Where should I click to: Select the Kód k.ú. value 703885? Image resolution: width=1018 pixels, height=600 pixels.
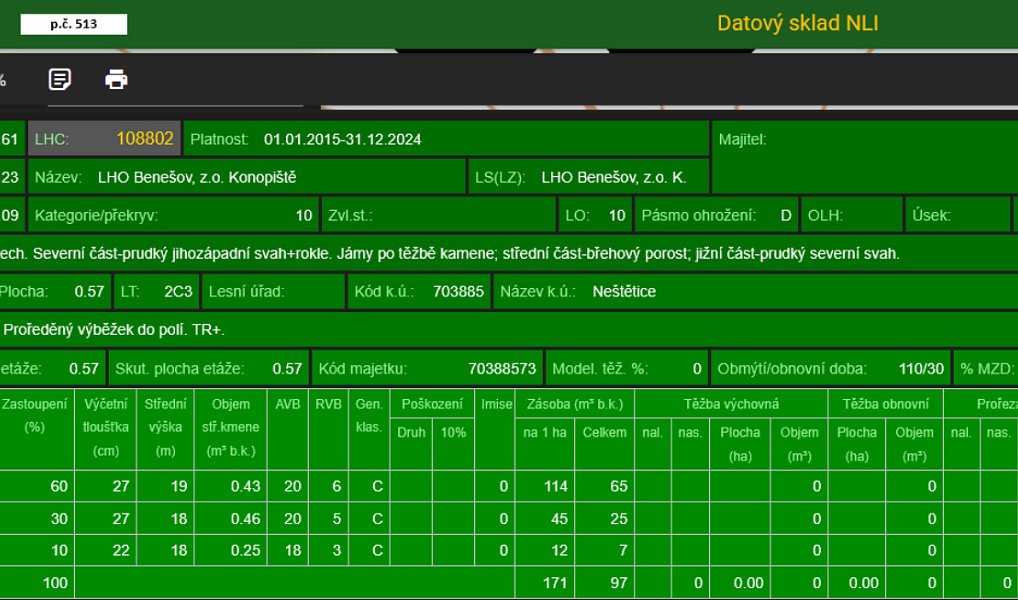[x=458, y=292]
